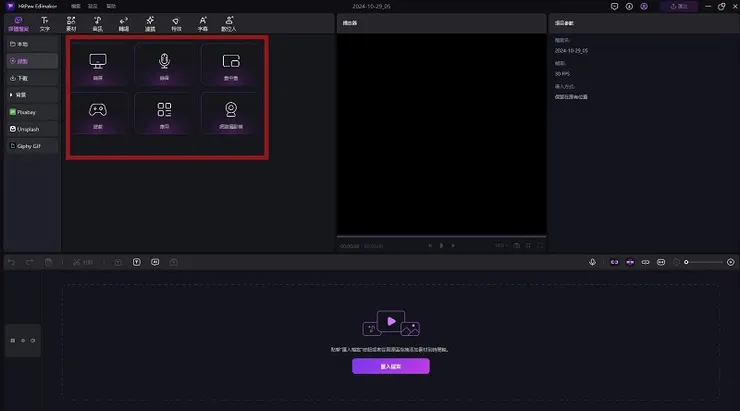This screenshot has height=411, width=740.
Task: Toggle the lock icon on the track header
Action: [13, 340]
